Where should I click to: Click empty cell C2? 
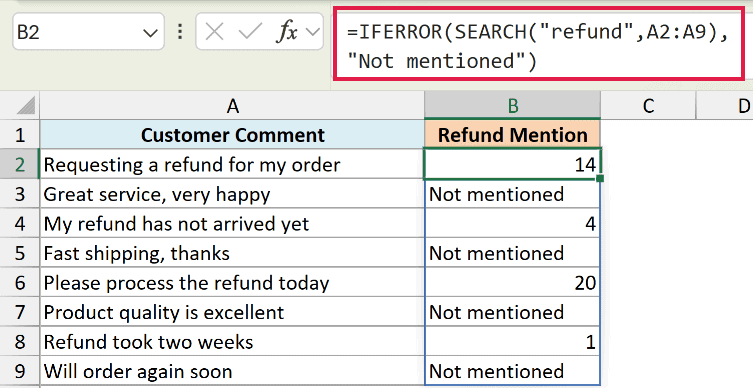[648, 164]
